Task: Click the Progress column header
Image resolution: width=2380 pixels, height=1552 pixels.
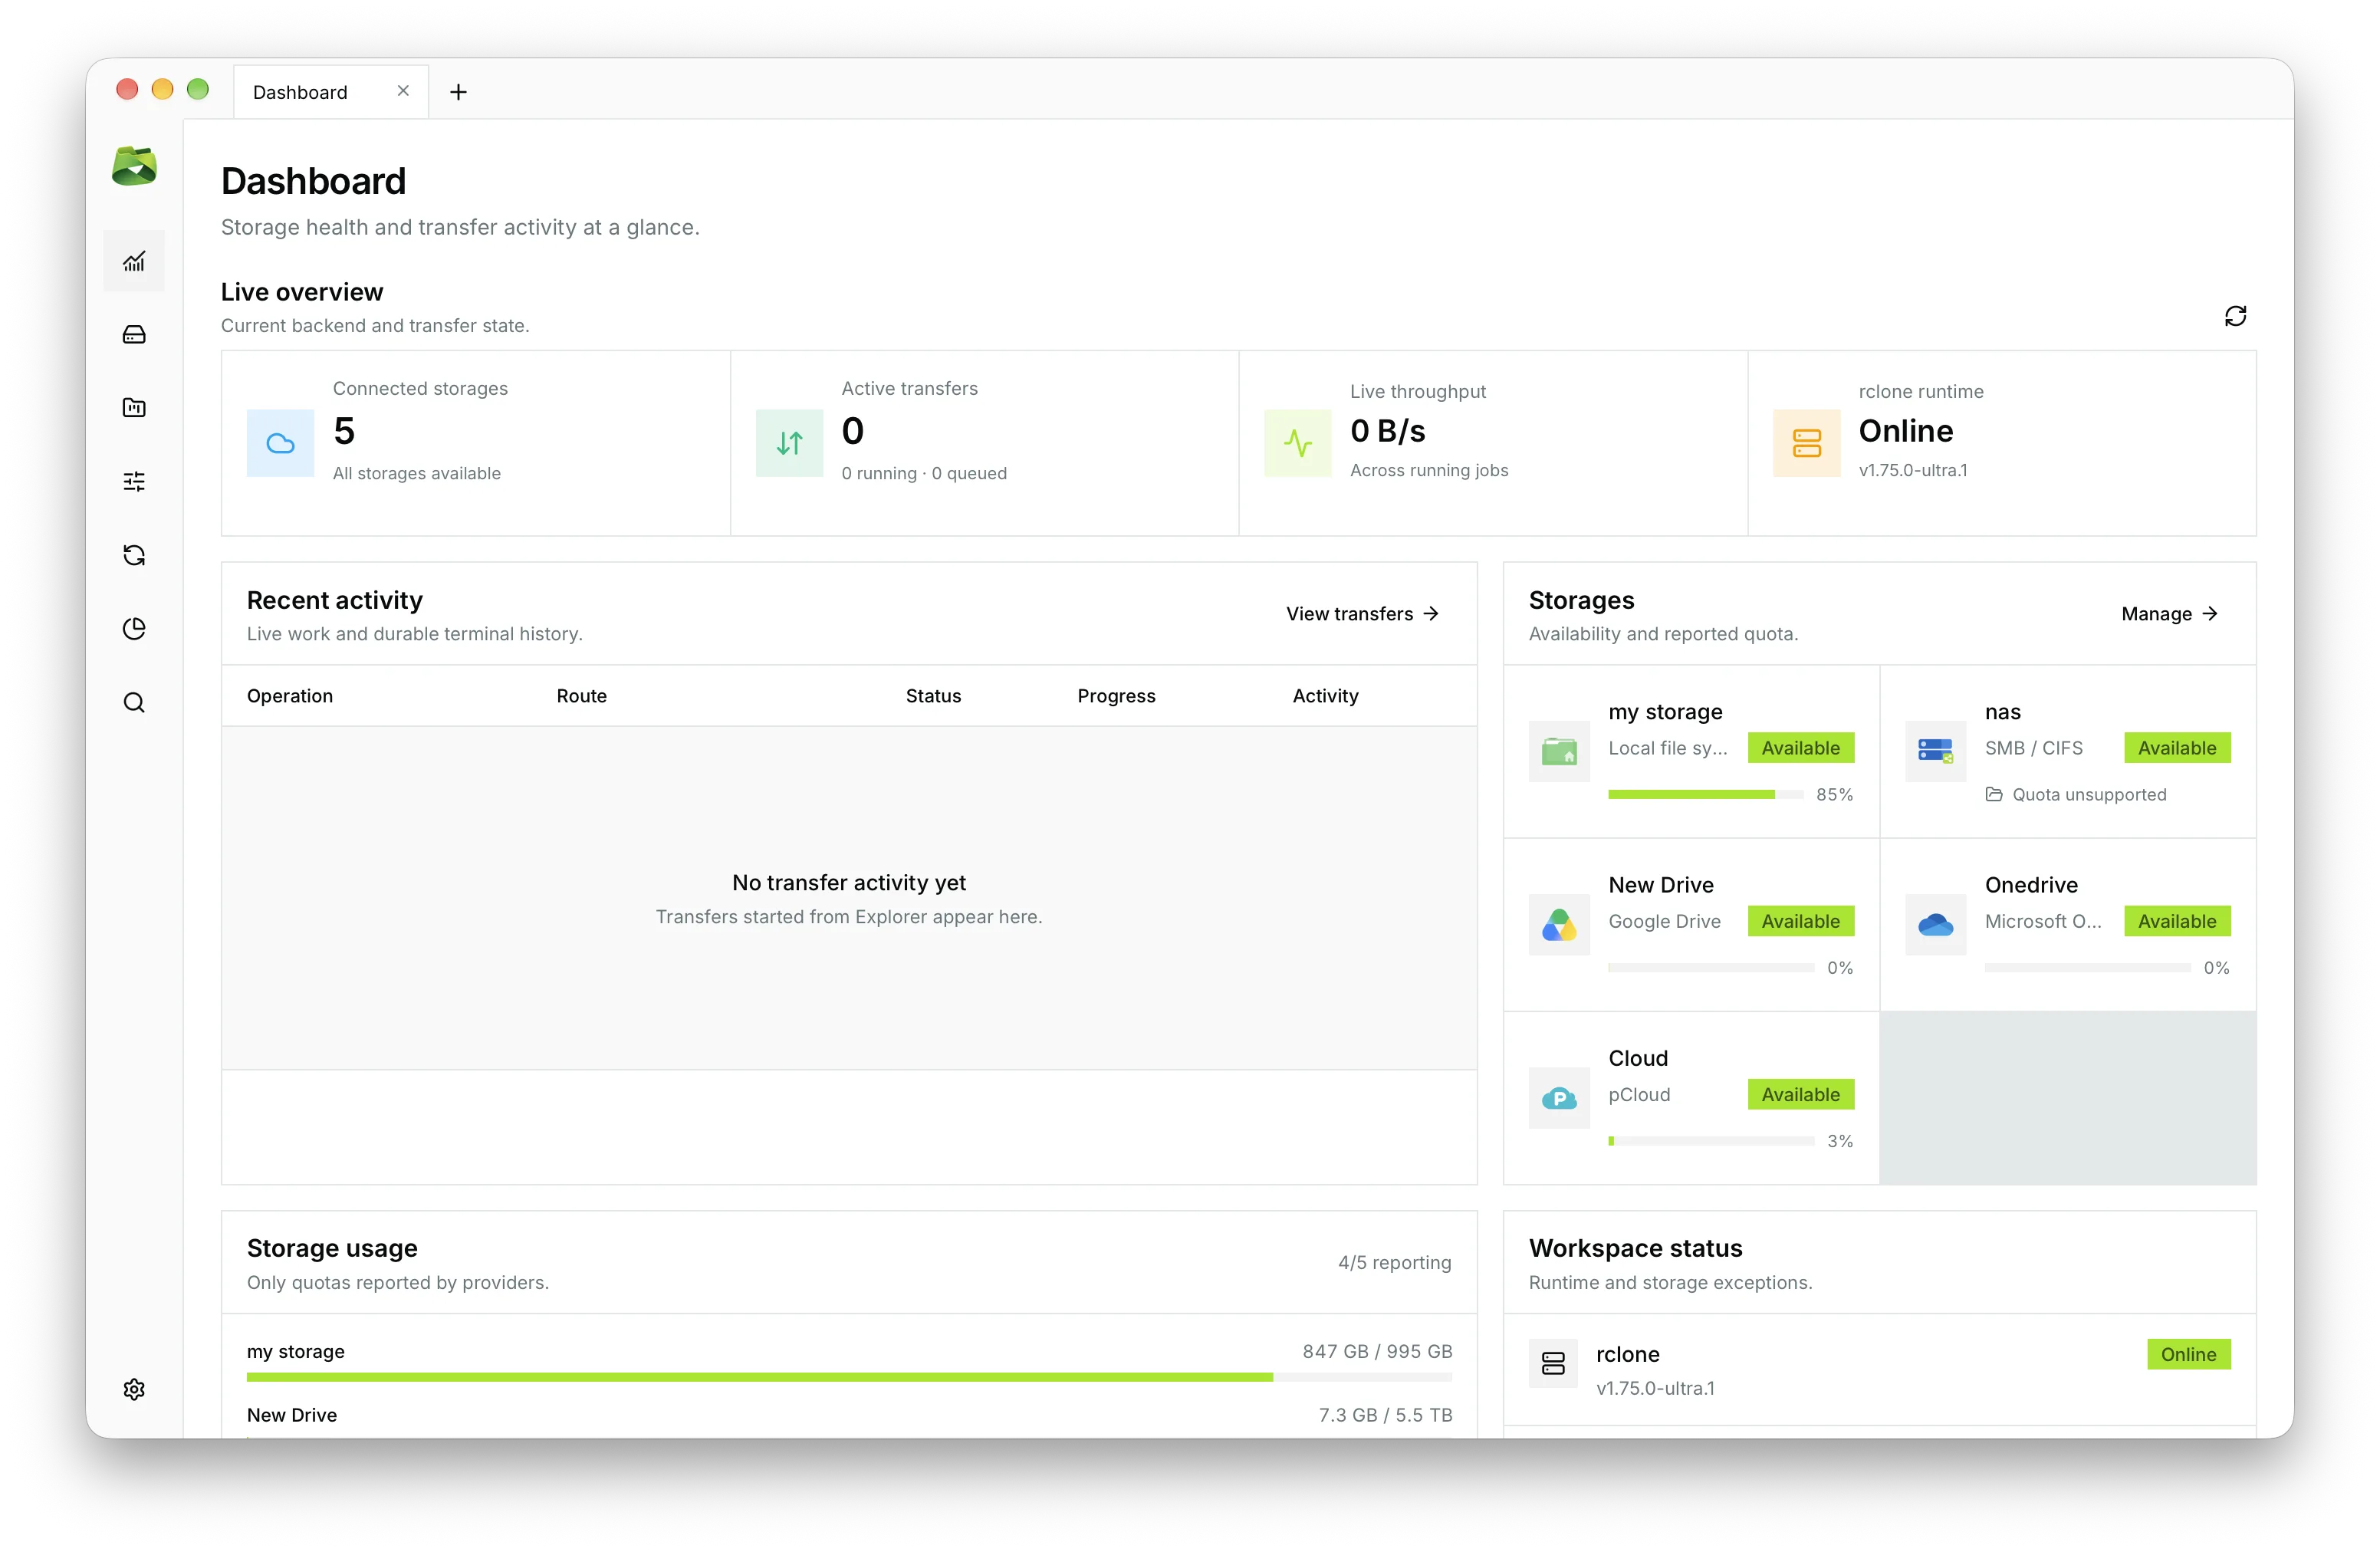Action: 1116,696
